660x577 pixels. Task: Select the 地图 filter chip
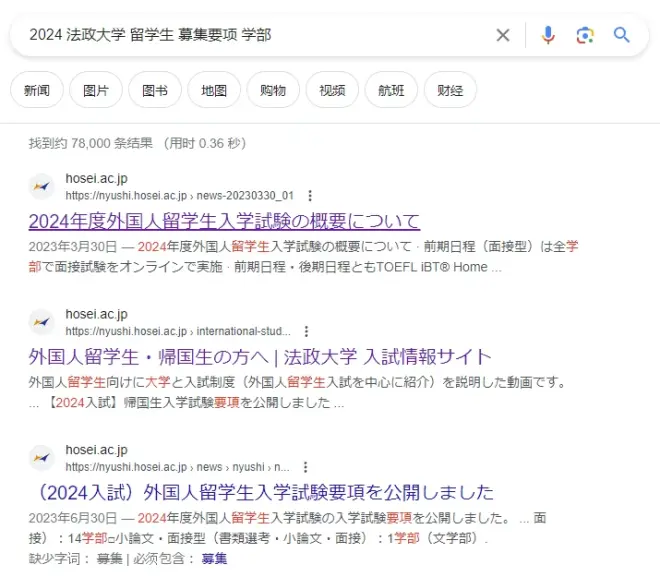pyautogui.click(x=214, y=90)
